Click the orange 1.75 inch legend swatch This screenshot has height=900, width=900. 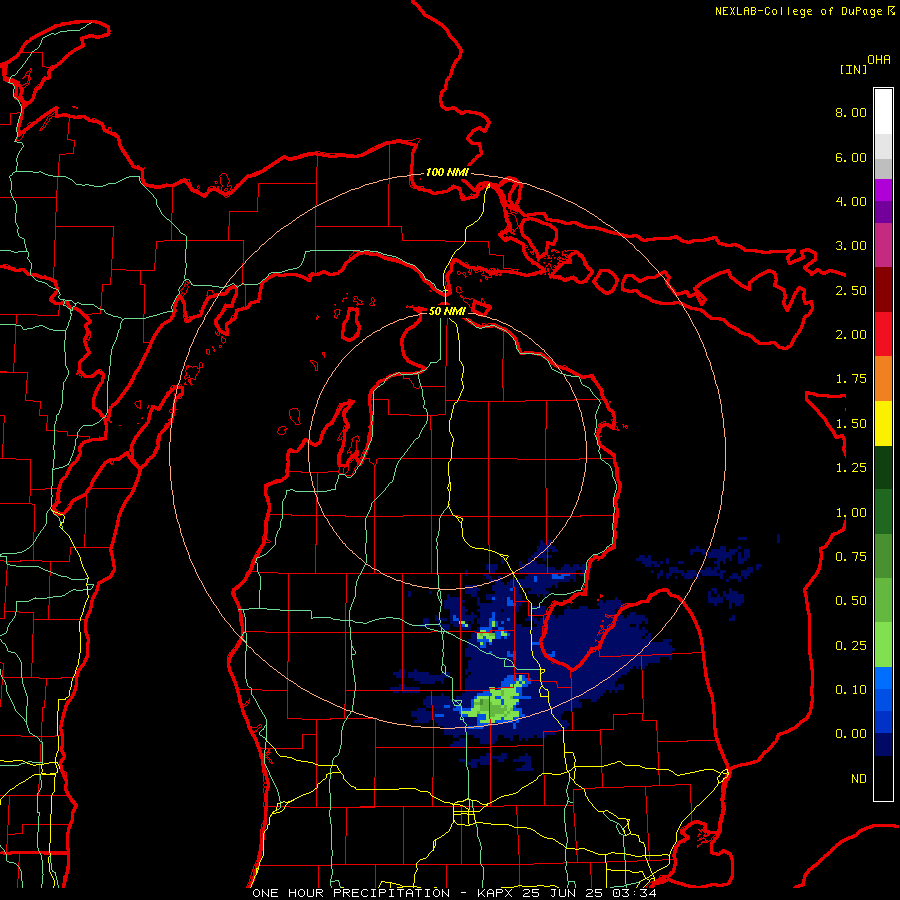click(883, 379)
